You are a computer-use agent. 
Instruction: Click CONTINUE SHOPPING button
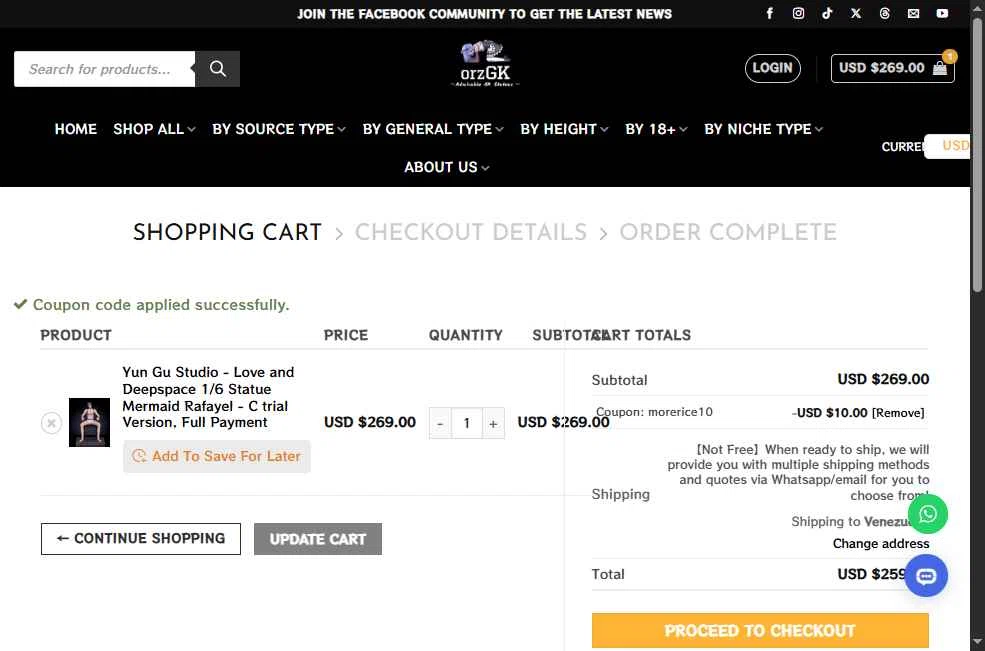click(x=141, y=539)
